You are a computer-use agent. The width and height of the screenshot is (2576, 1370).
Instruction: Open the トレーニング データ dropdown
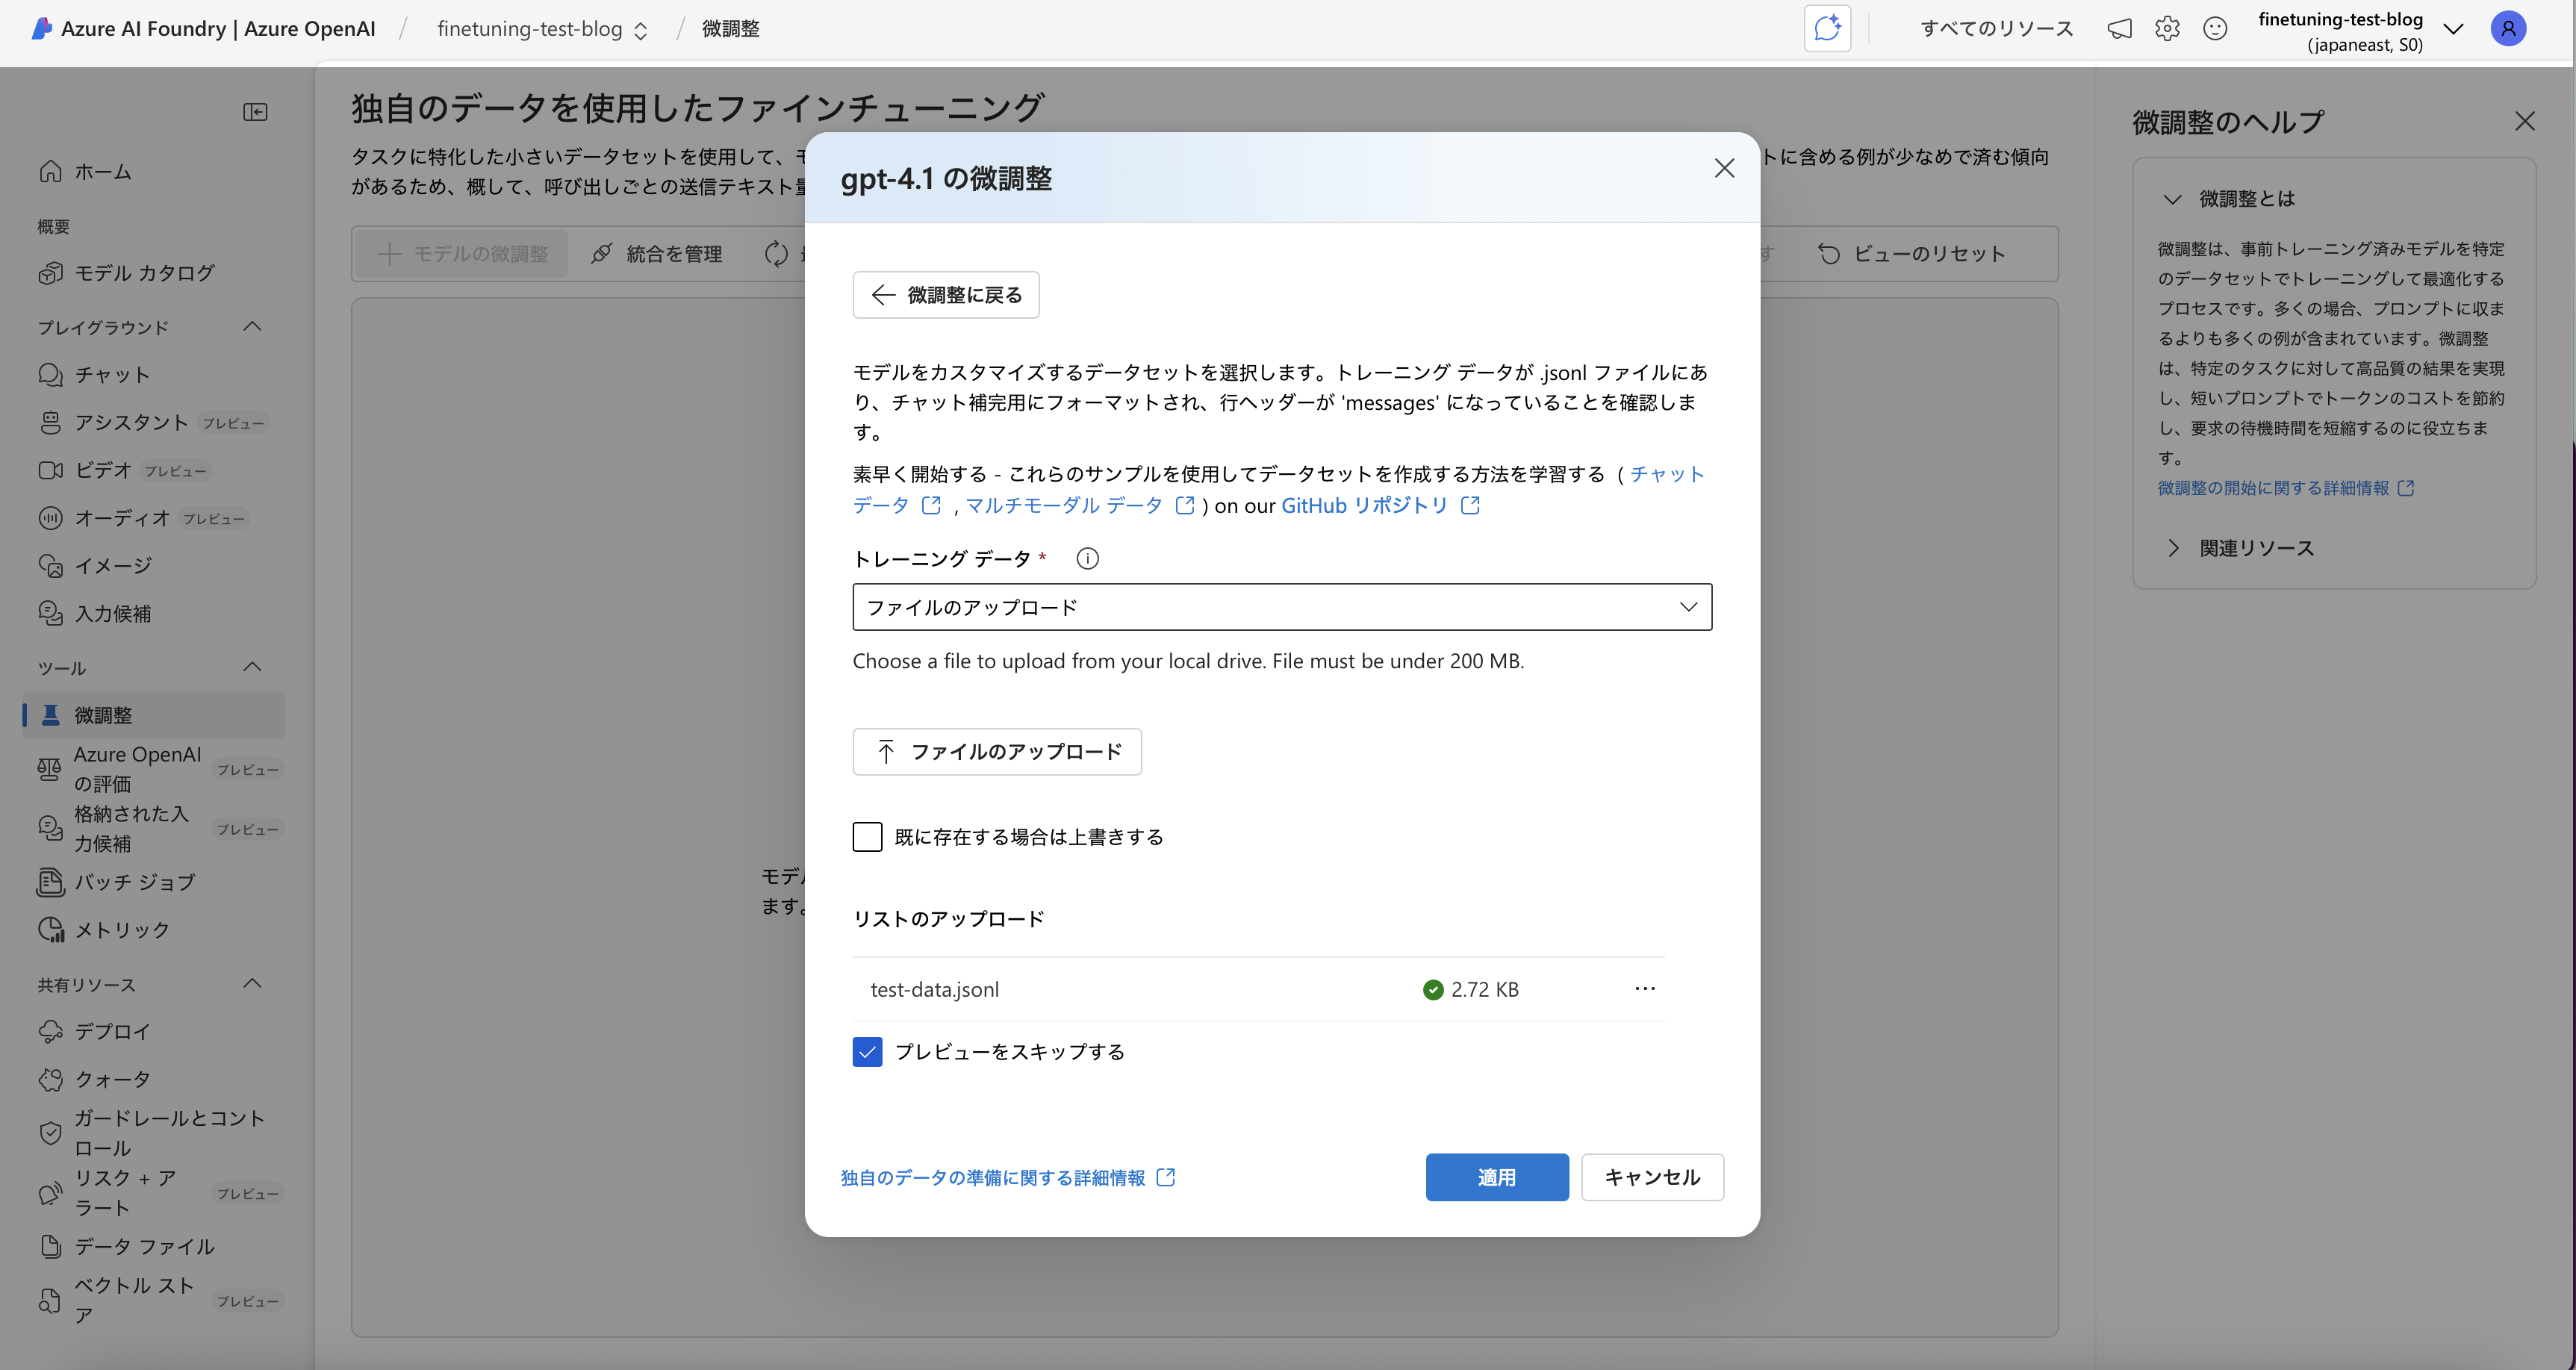pos(1282,607)
